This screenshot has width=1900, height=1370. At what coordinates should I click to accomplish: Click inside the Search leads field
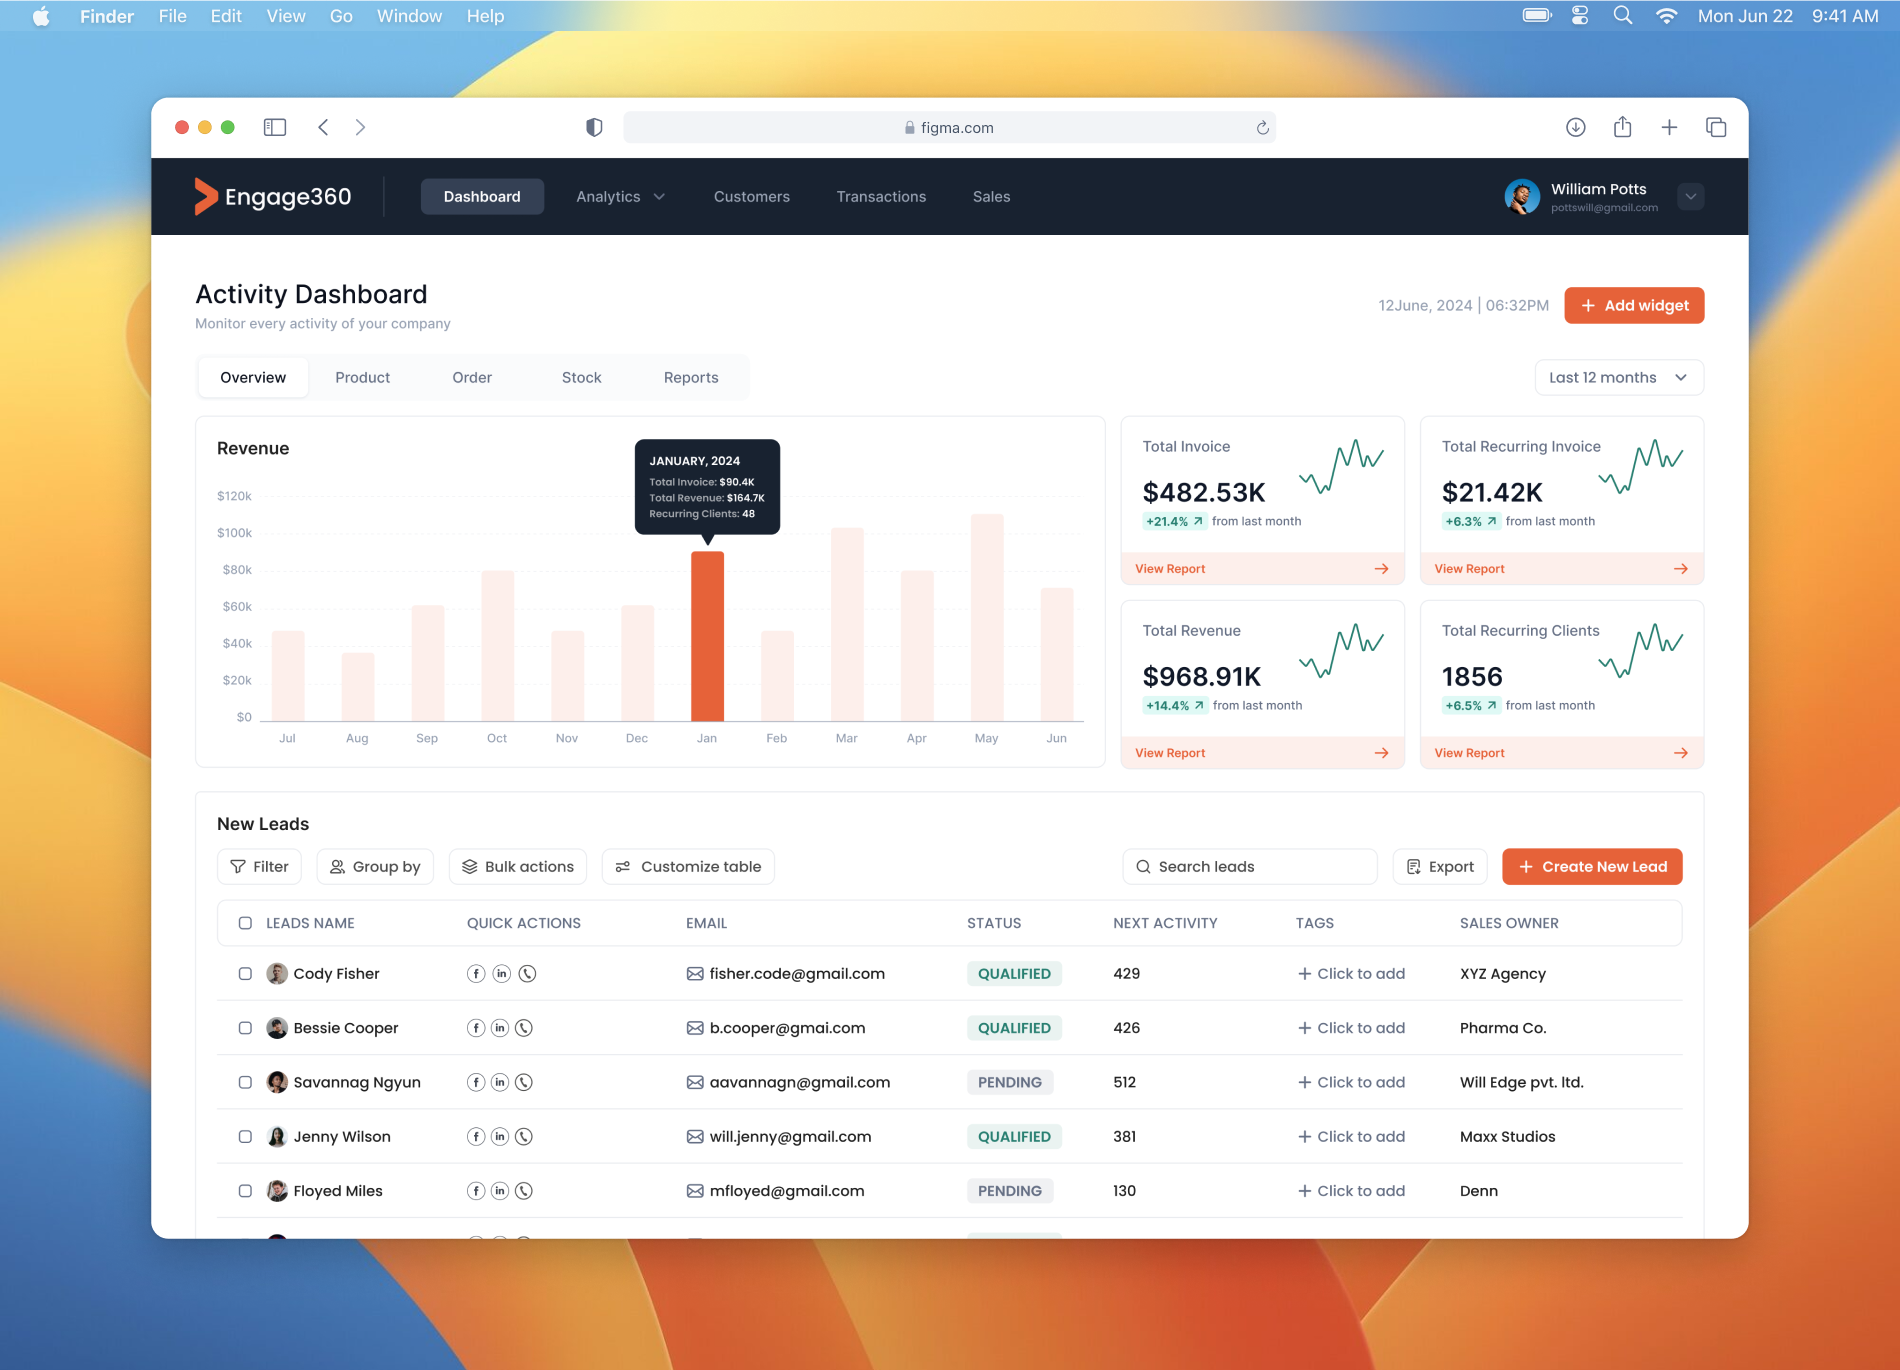tap(1250, 866)
